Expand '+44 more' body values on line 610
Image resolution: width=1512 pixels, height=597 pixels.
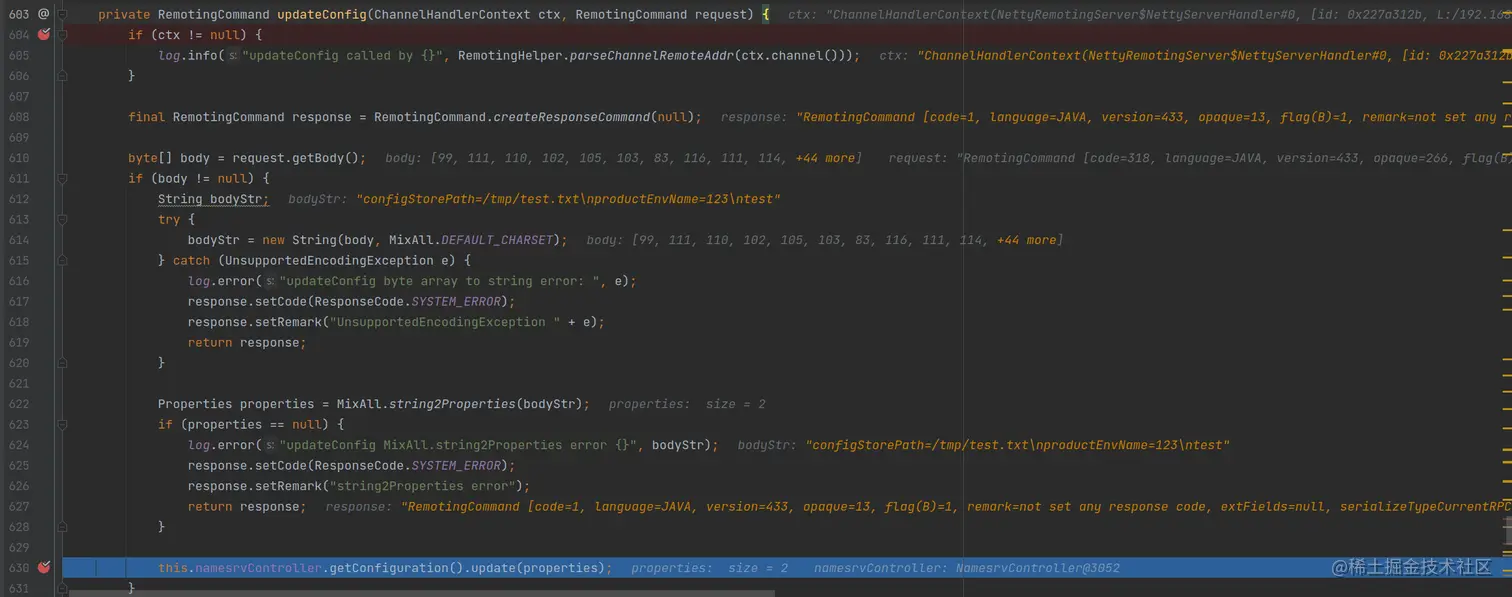[x=826, y=158]
